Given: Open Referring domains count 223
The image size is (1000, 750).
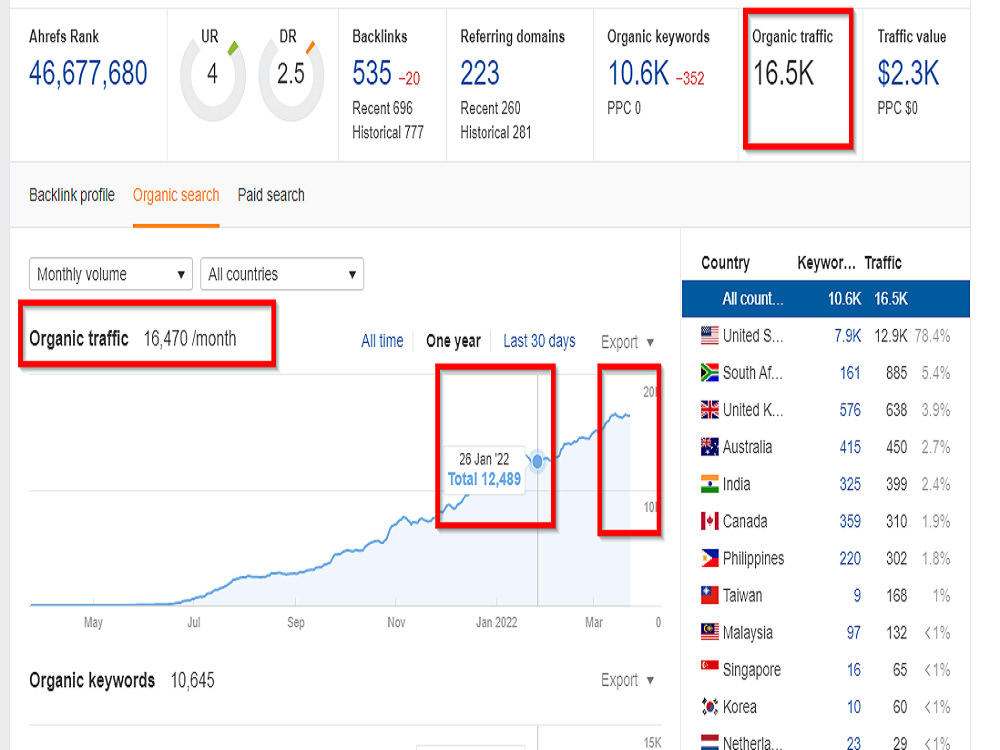Looking at the screenshot, I should coord(480,73).
